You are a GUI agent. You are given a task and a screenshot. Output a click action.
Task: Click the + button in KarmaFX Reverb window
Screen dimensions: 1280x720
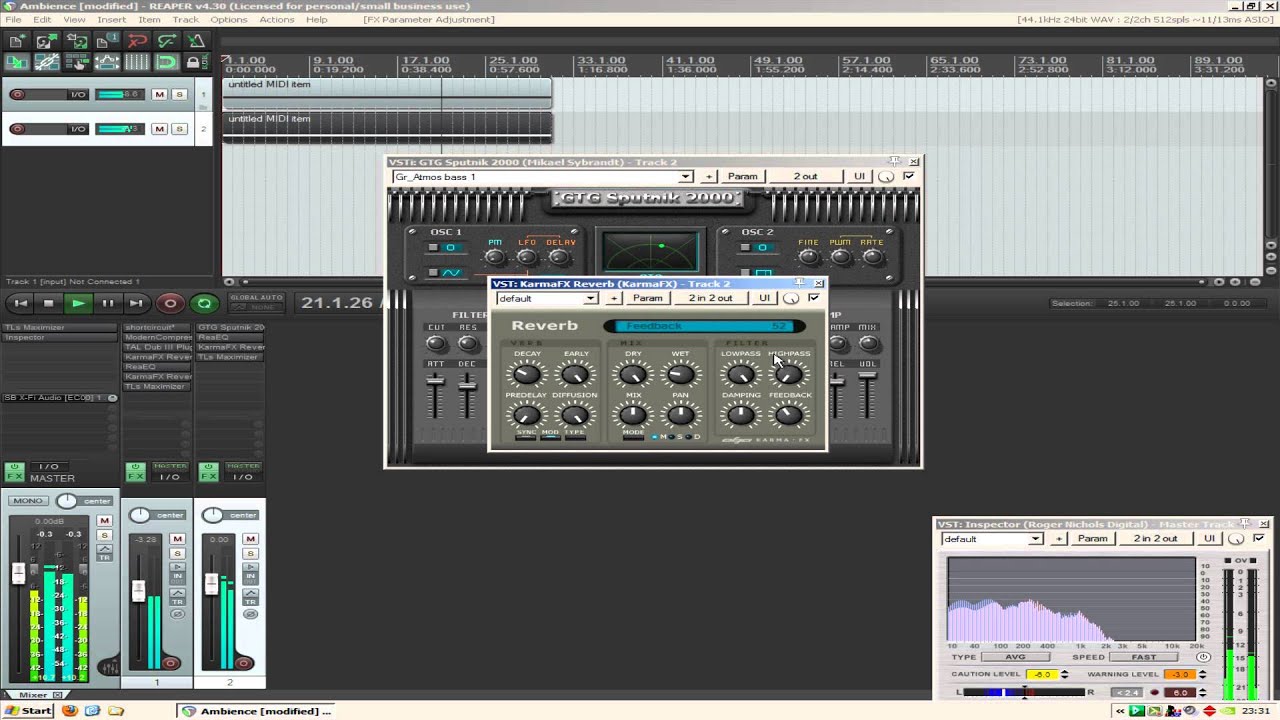(x=614, y=298)
